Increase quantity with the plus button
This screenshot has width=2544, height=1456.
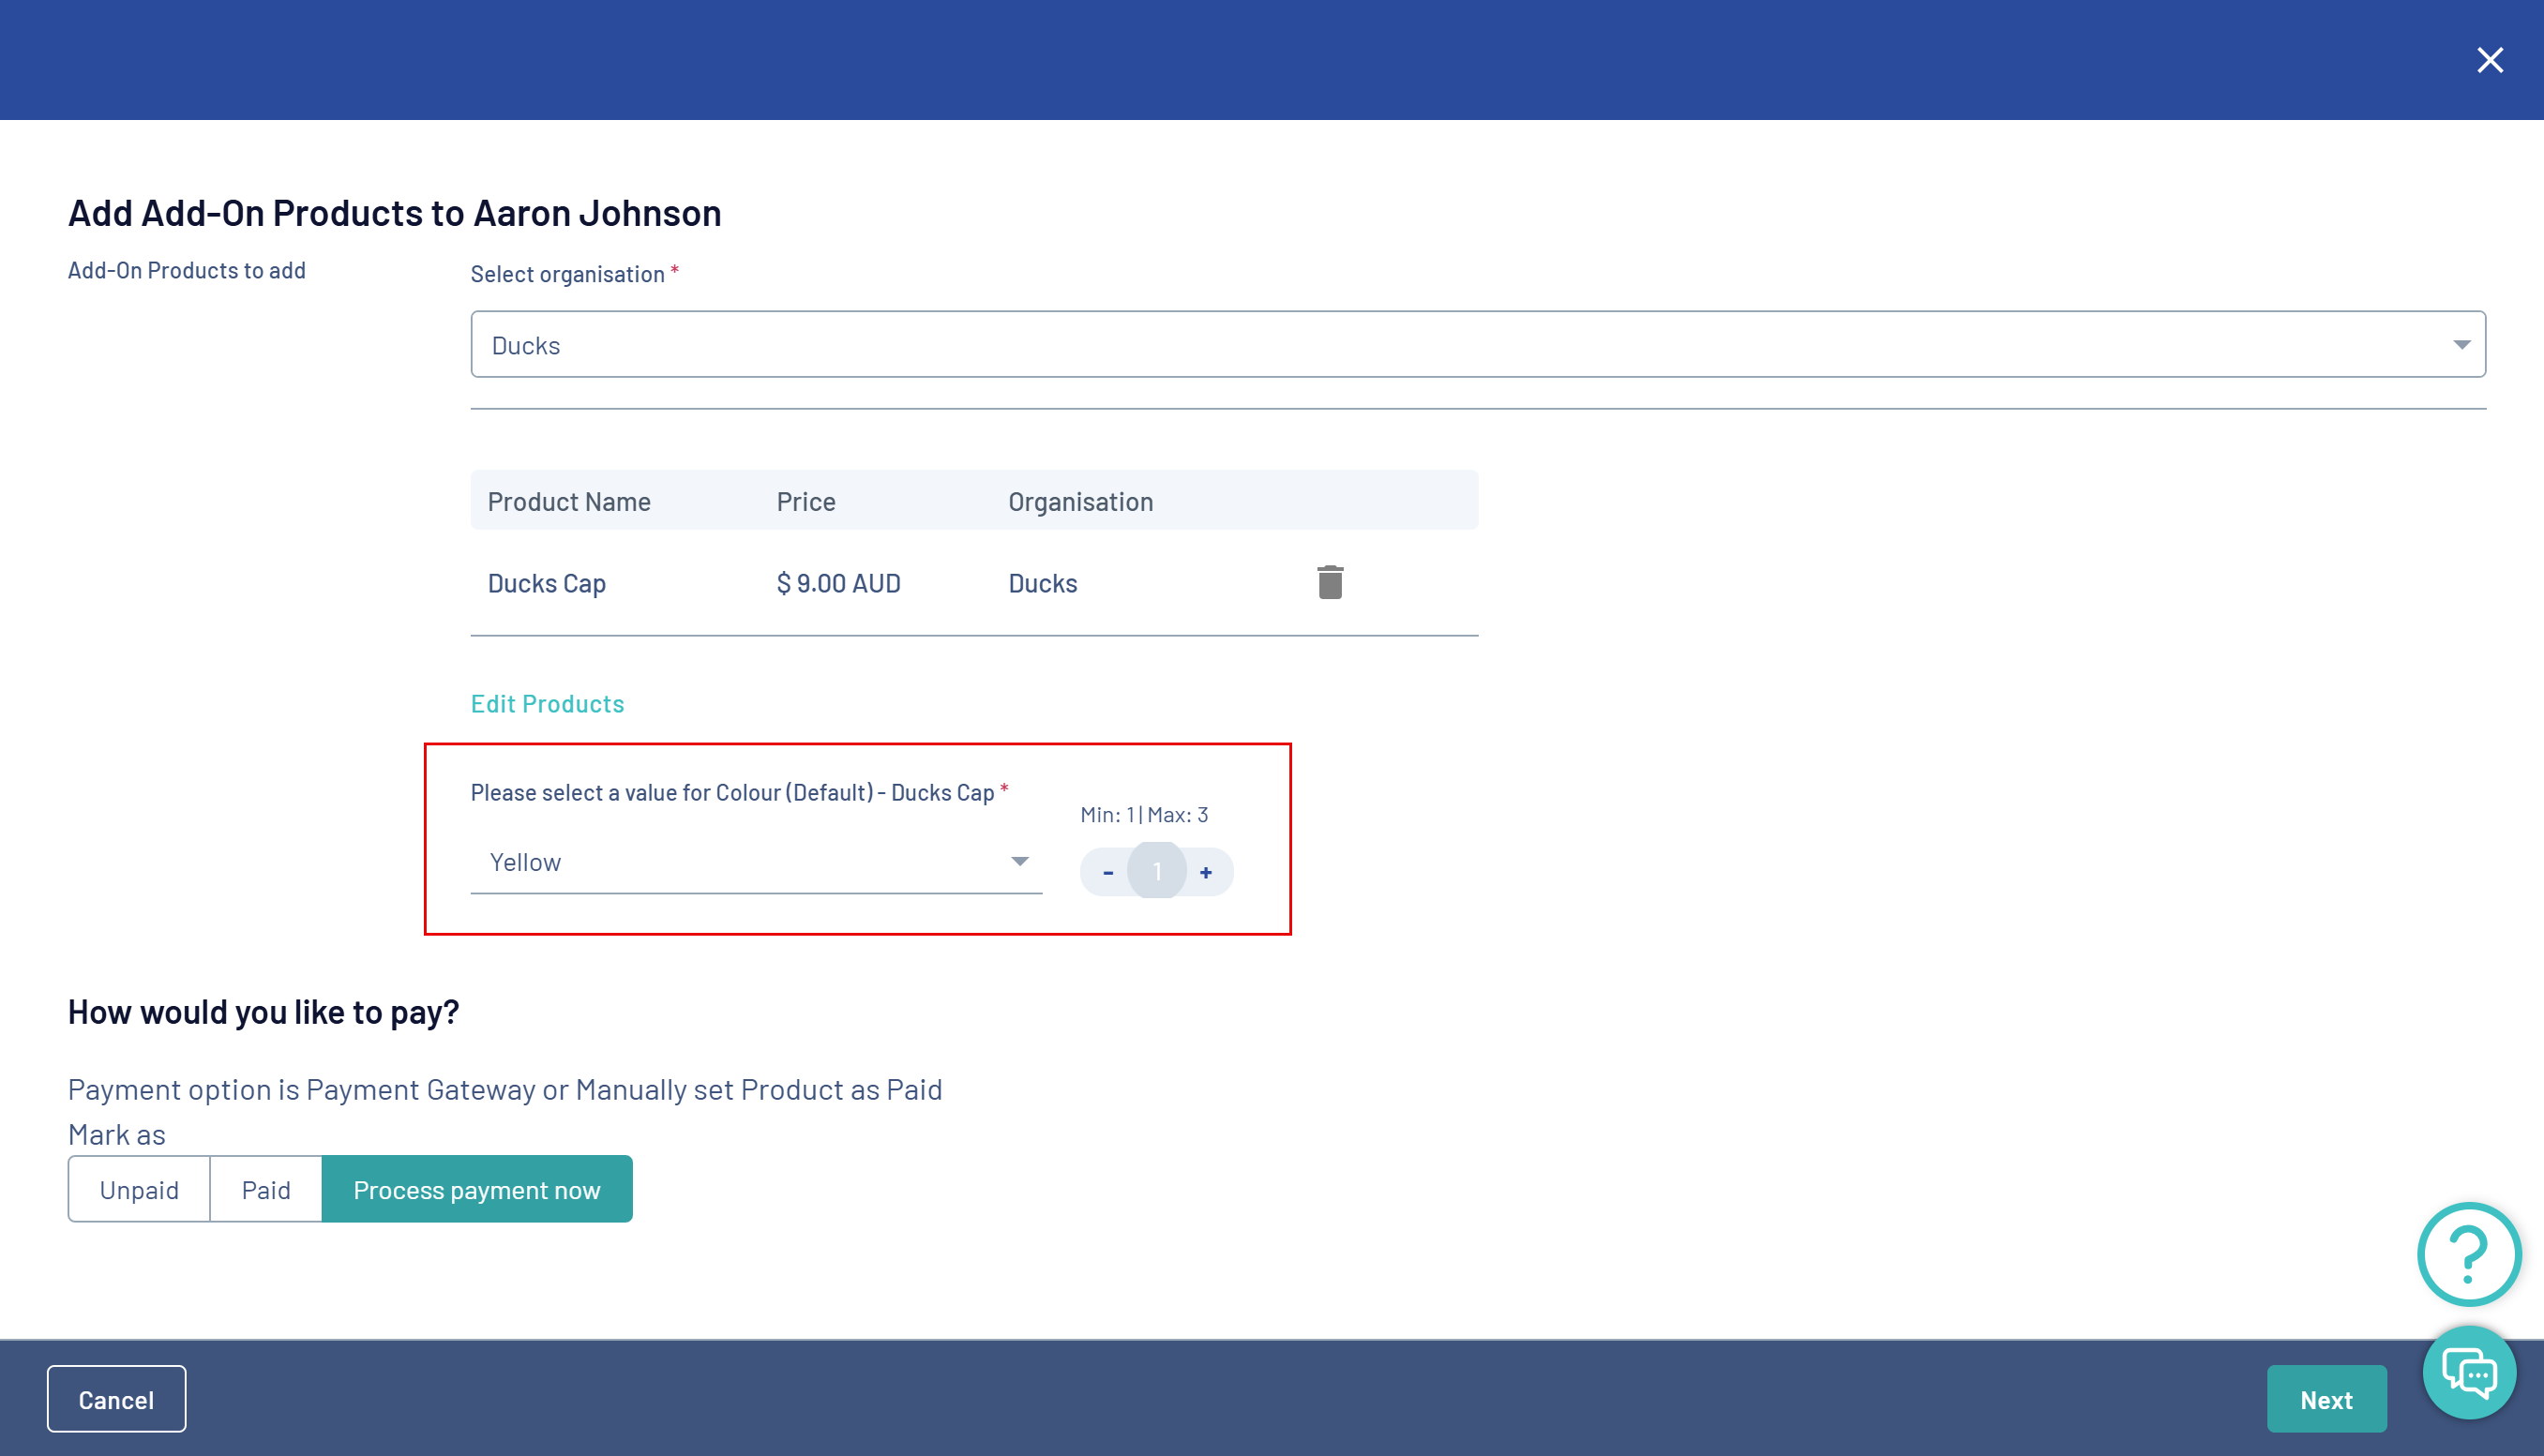coord(1206,872)
